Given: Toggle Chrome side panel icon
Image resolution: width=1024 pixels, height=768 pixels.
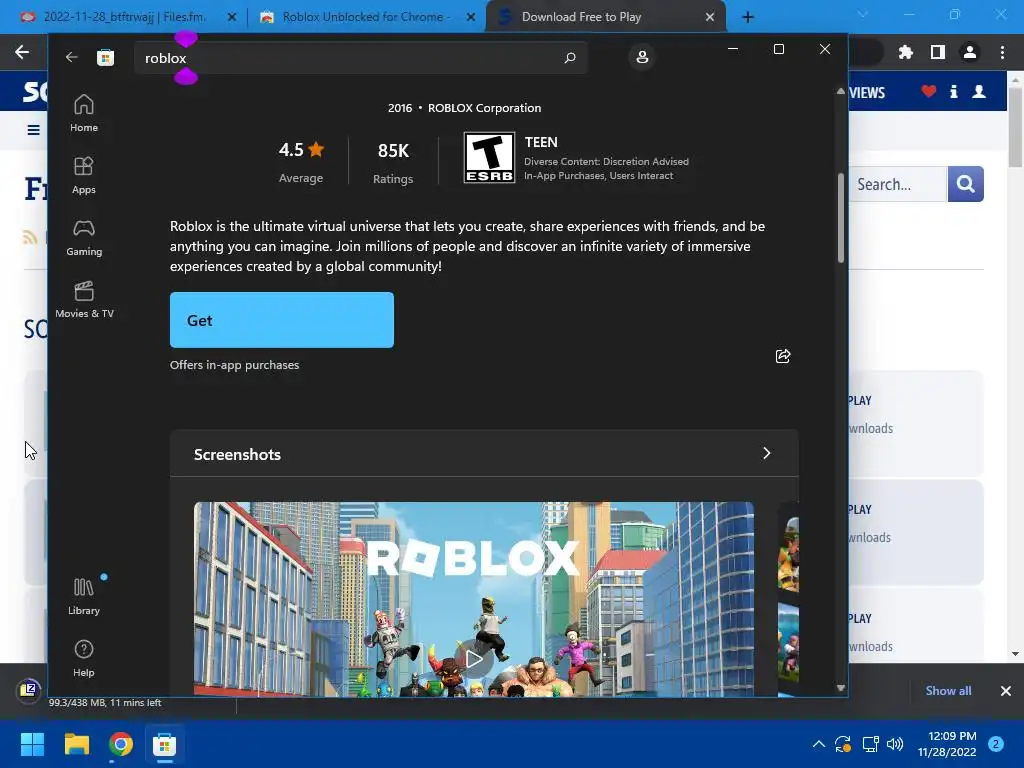Looking at the screenshot, I should coord(938,52).
